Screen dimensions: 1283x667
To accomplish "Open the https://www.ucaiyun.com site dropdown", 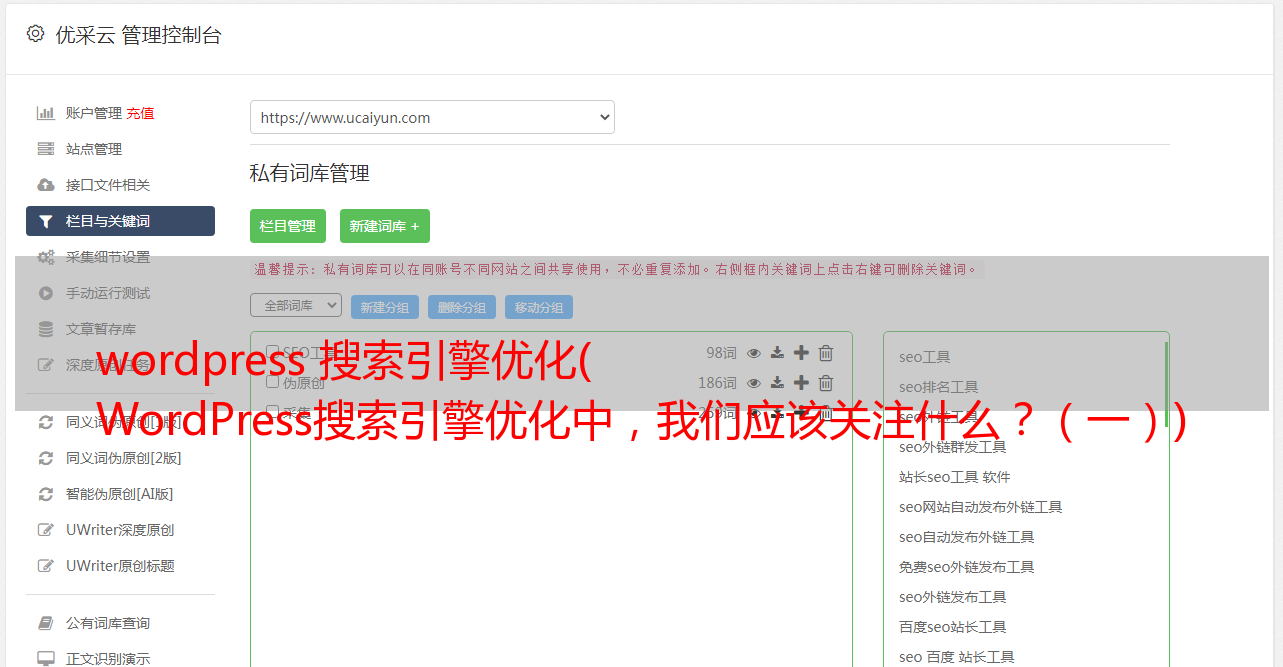I will (x=432, y=117).
